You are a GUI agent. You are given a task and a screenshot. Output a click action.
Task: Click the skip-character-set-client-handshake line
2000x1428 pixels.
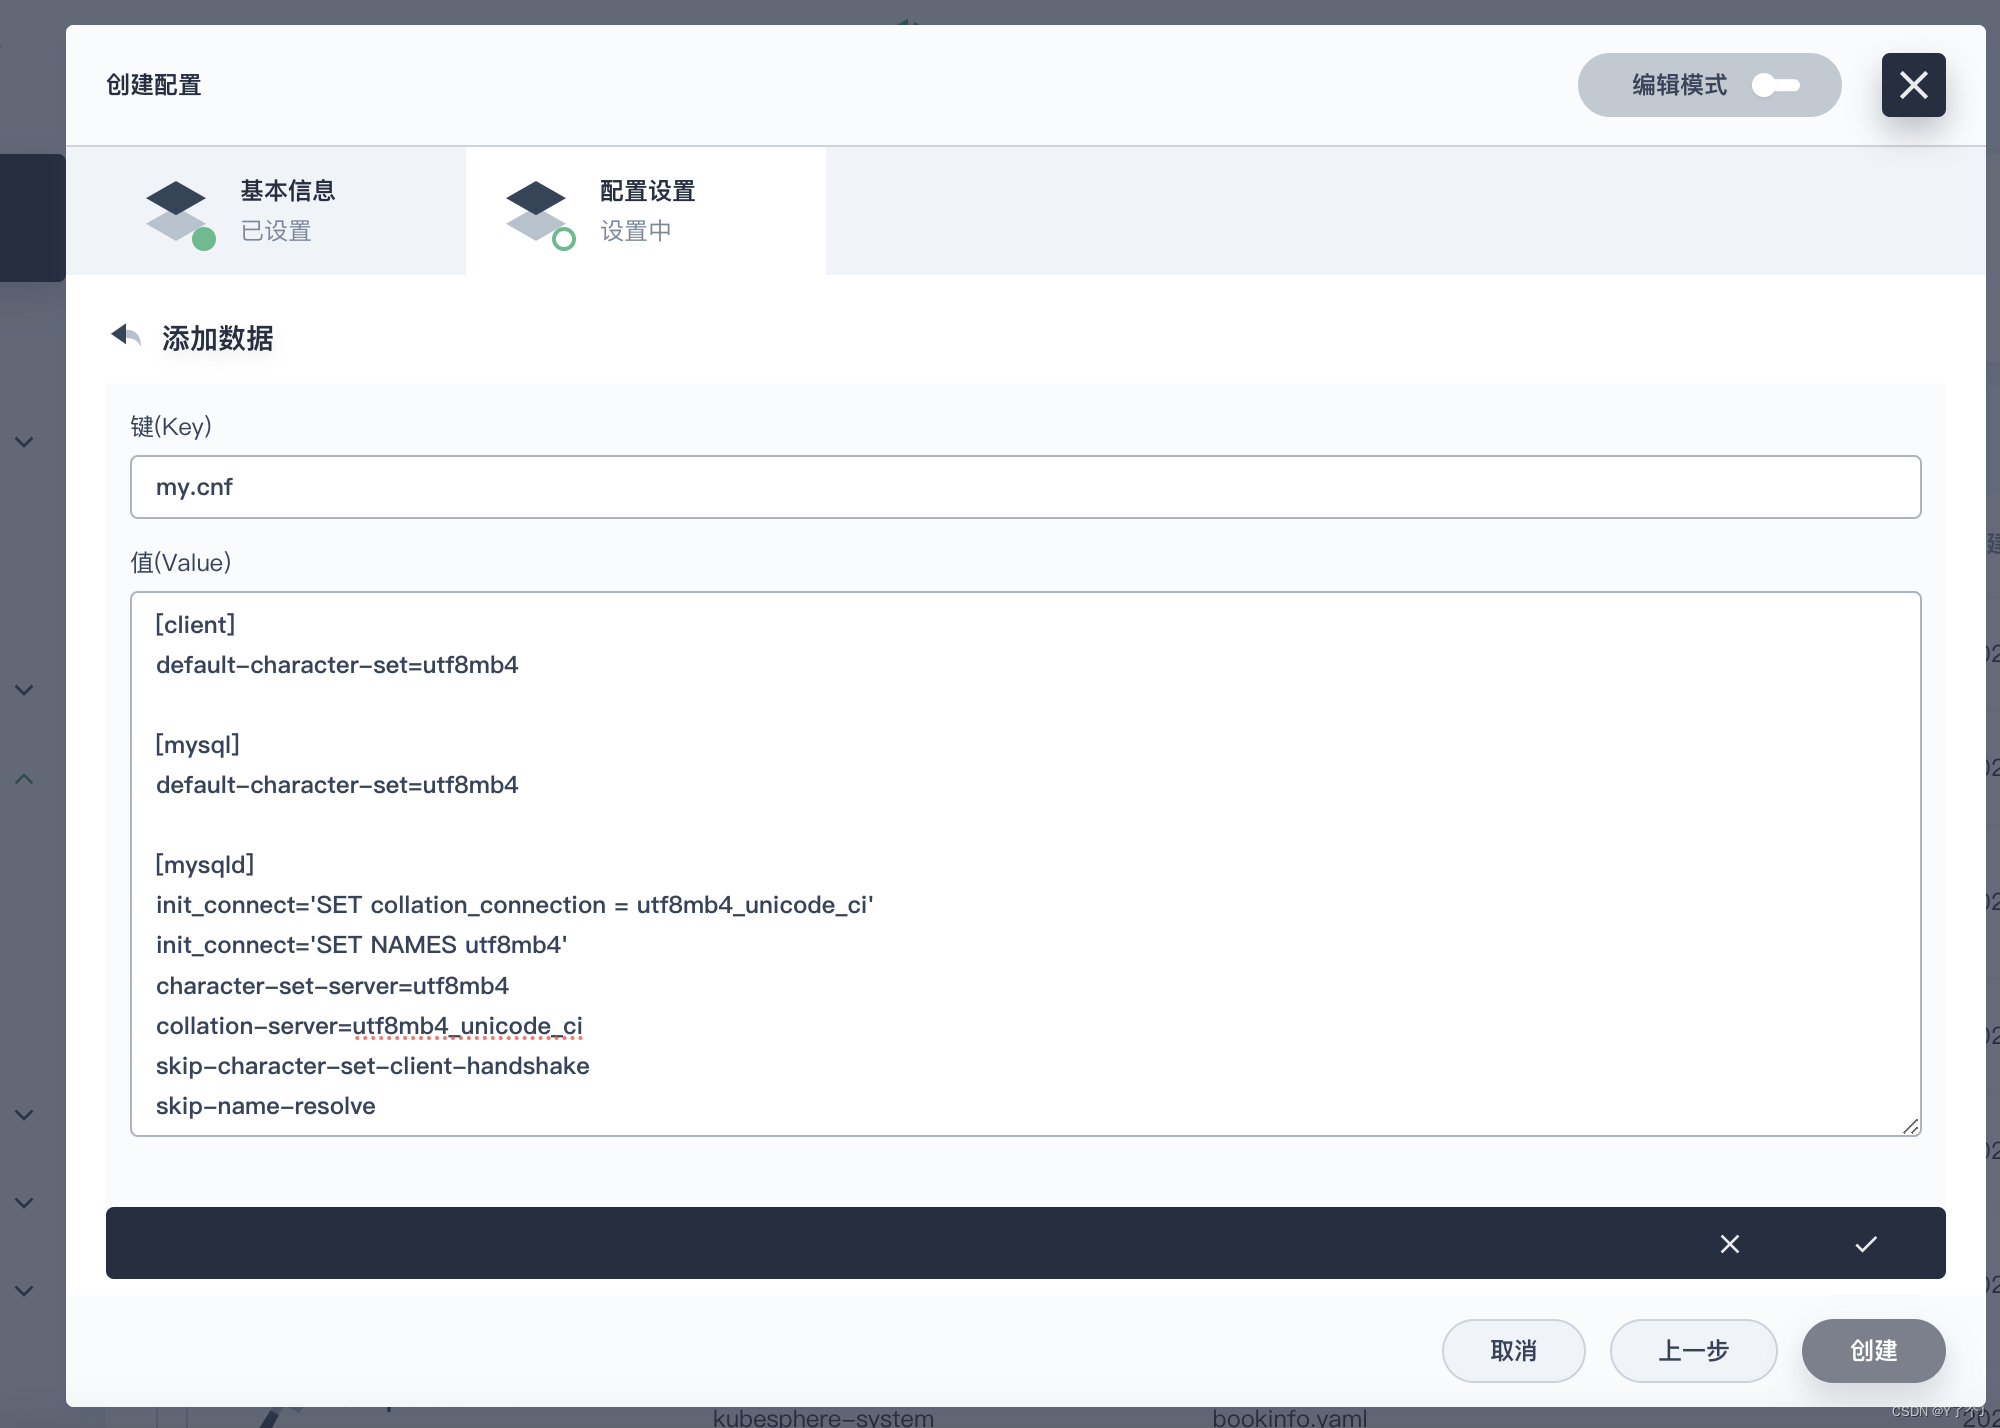[x=373, y=1066]
